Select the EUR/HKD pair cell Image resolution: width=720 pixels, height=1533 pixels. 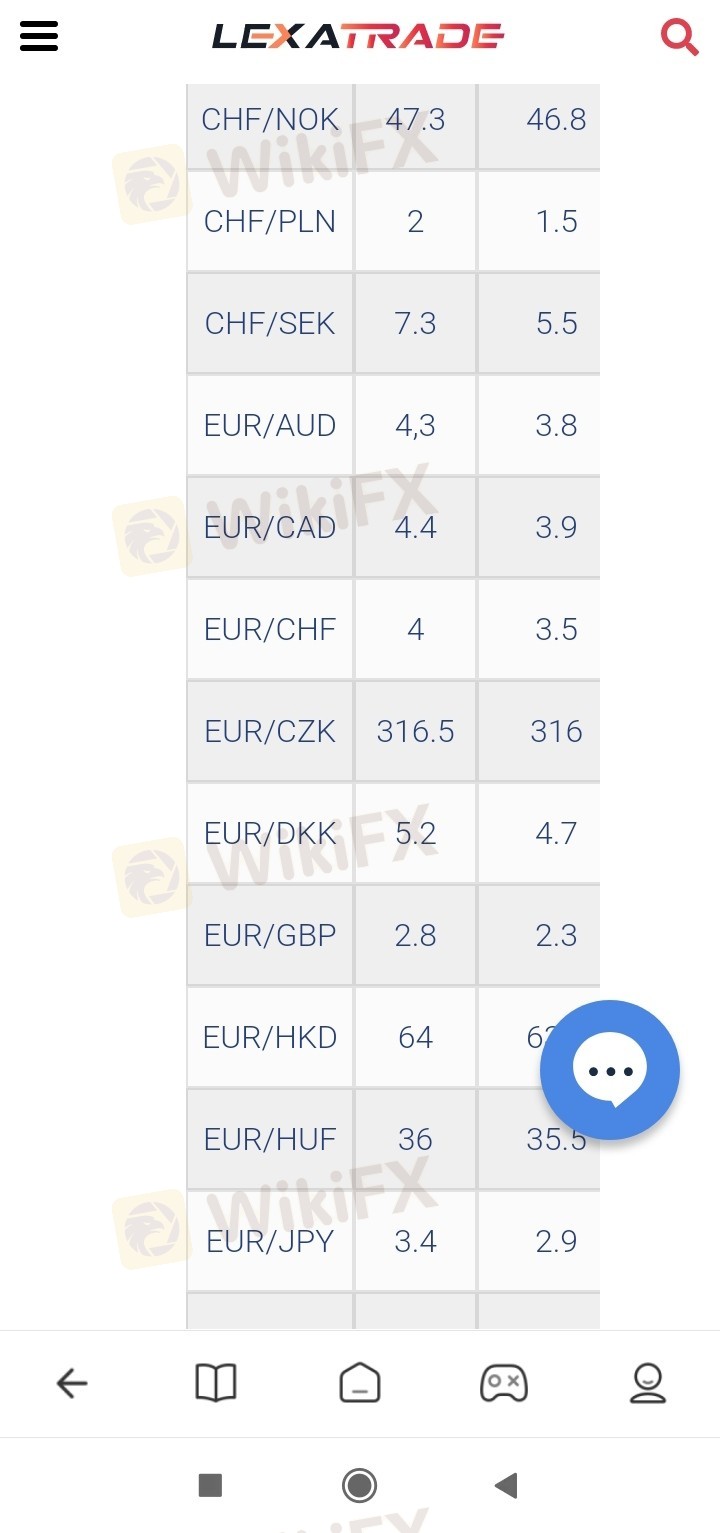coord(270,1038)
